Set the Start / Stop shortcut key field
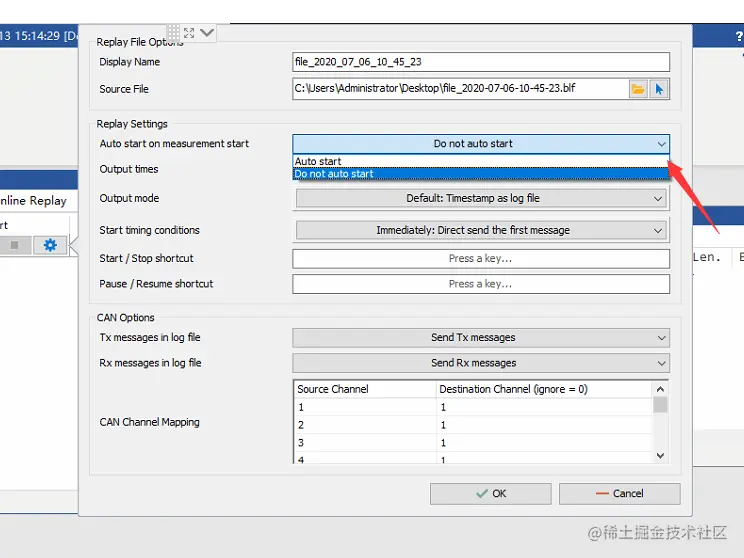Image resolution: width=744 pixels, height=558 pixels. click(481, 259)
